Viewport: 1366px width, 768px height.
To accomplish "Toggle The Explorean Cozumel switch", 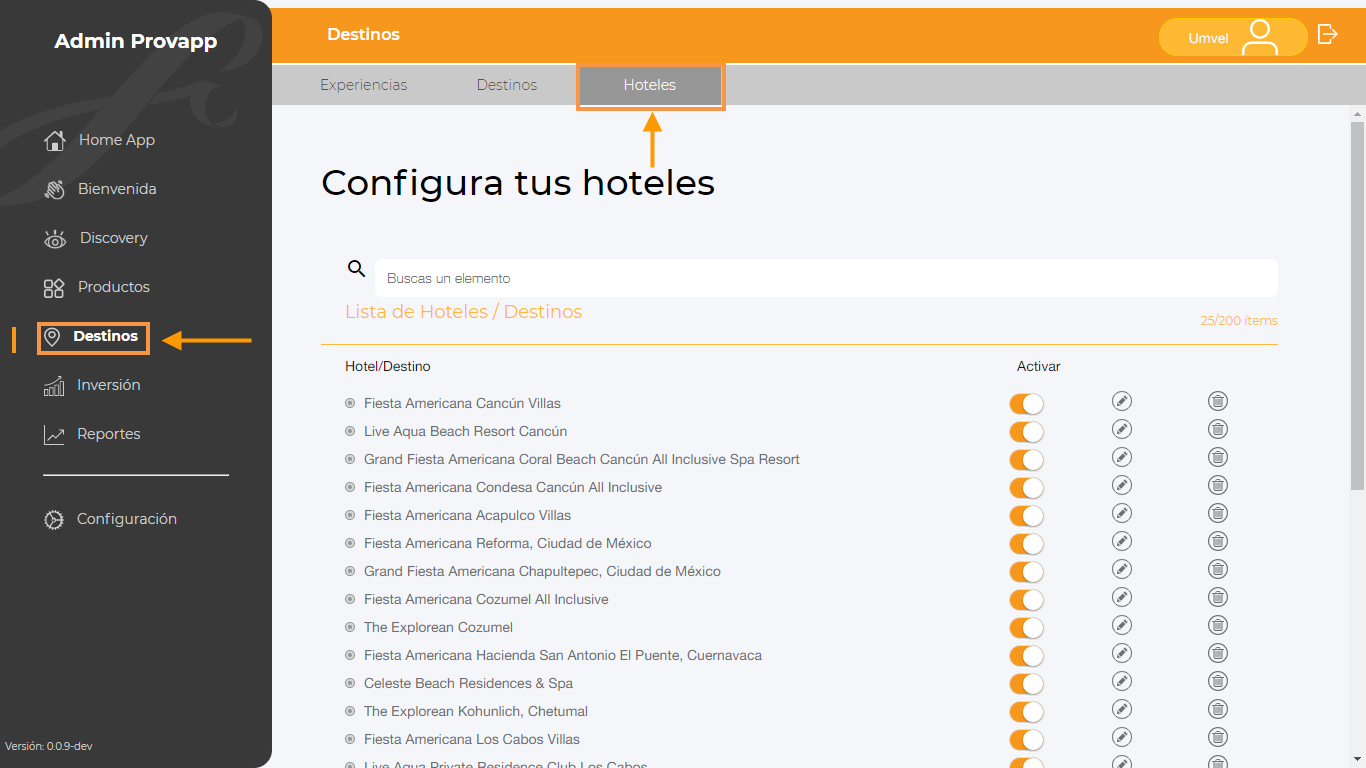I will click(x=1026, y=628).
